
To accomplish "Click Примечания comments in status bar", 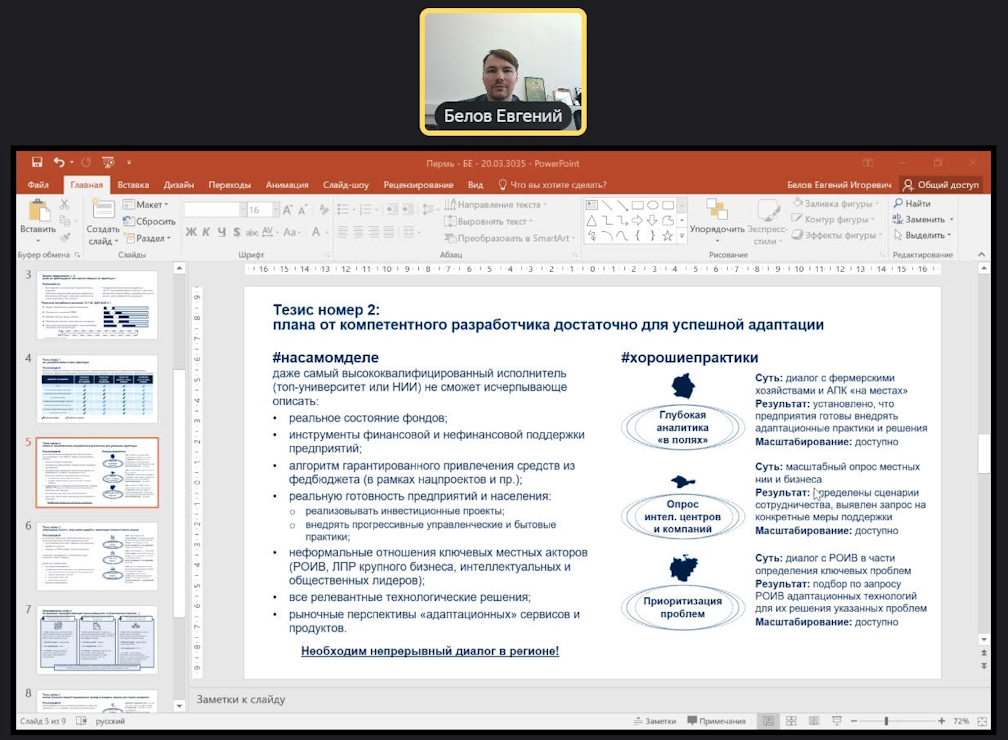I will (716, 721).
